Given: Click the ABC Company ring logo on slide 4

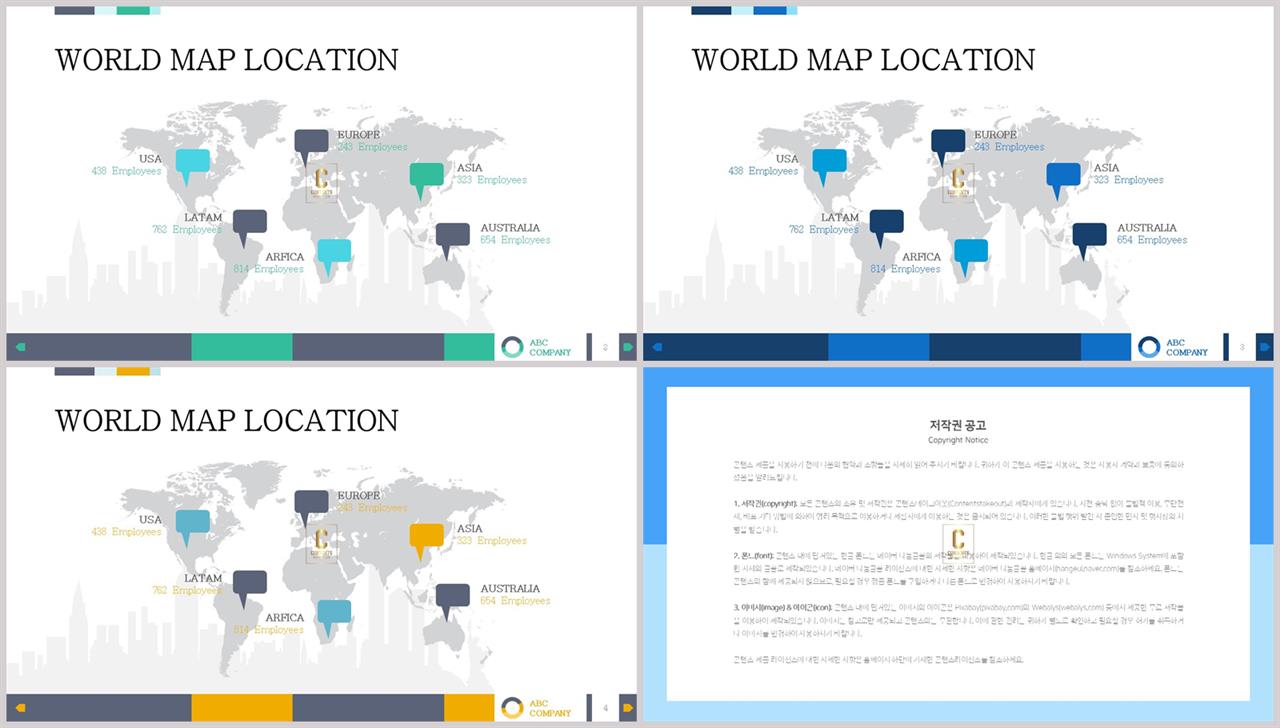Looking at the screenshot, I should coord(512,708).
